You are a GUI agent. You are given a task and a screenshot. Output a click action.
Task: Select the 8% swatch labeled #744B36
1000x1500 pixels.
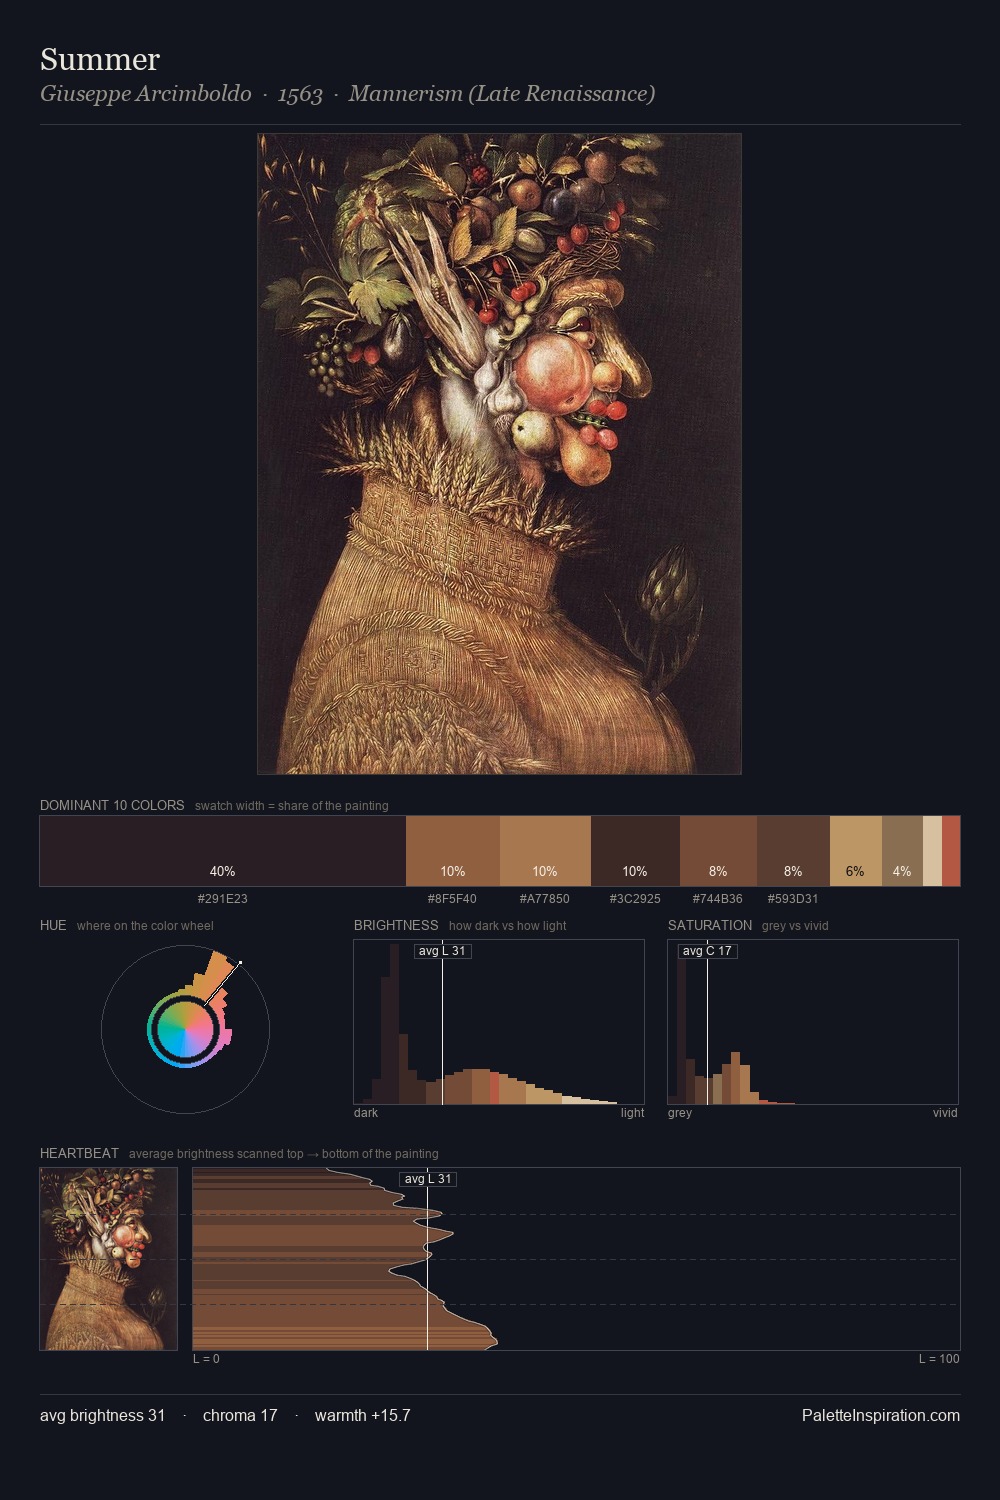[x=718, y=851]
